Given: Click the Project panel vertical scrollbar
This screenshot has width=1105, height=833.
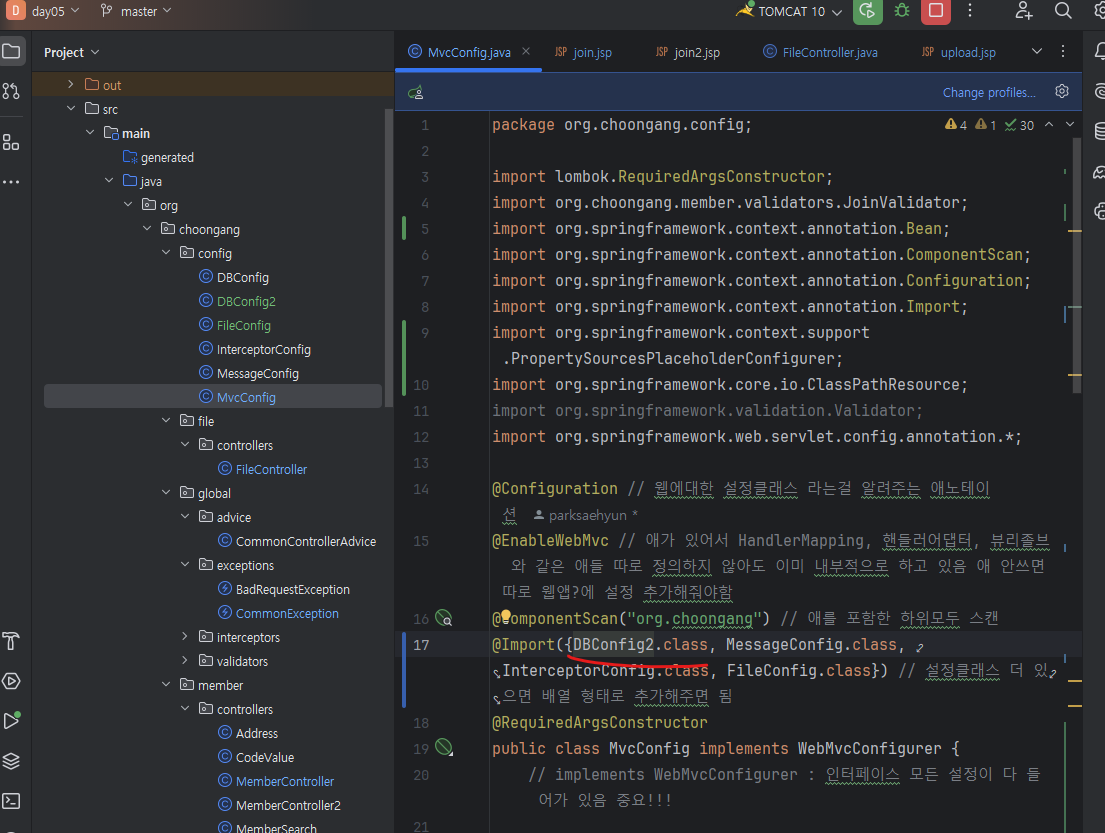Looking at the screenshot, I should 388,257.
